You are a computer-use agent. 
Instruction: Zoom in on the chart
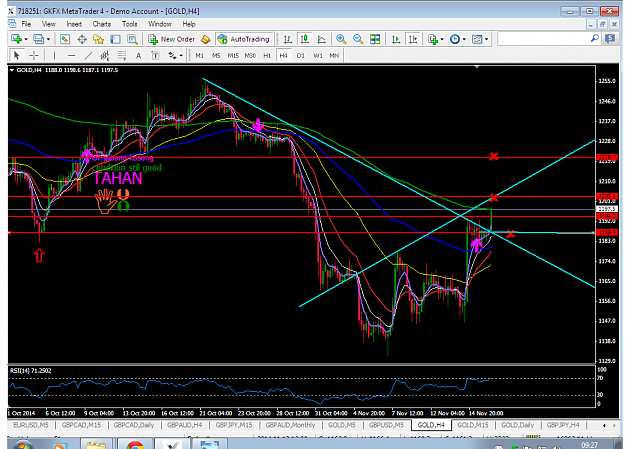tap(341, 39)
